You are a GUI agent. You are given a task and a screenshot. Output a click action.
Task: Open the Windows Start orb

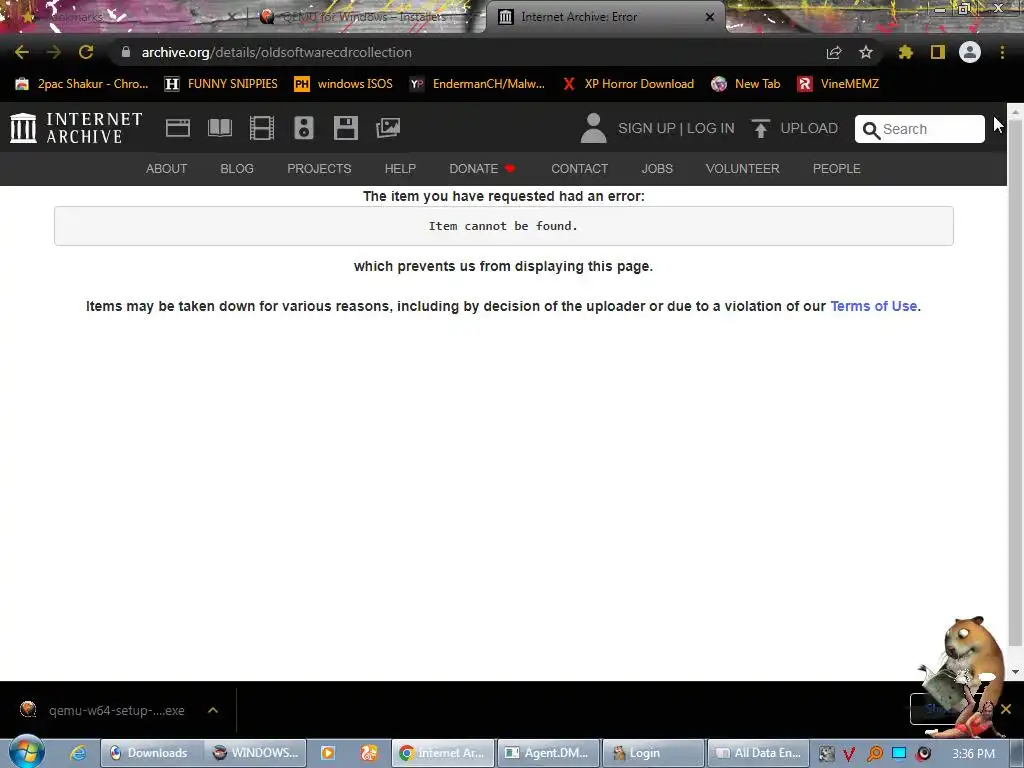(26, 752)
